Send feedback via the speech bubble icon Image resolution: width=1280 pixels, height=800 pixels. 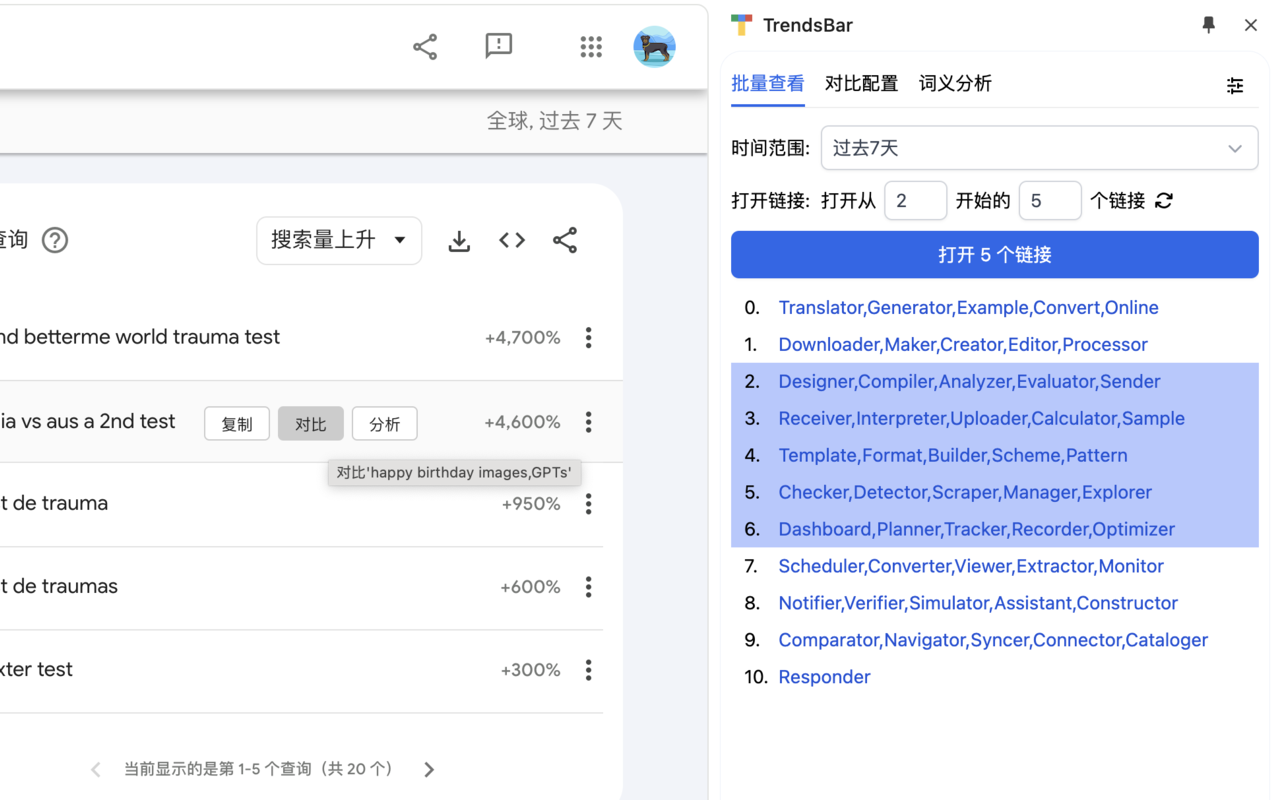point(498,47)
